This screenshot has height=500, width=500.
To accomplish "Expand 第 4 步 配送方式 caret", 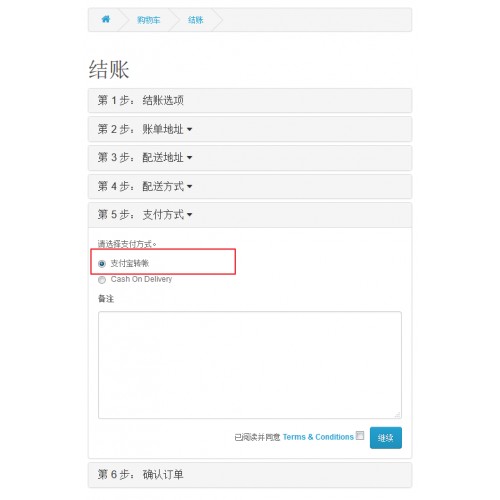I will point(189,186).
